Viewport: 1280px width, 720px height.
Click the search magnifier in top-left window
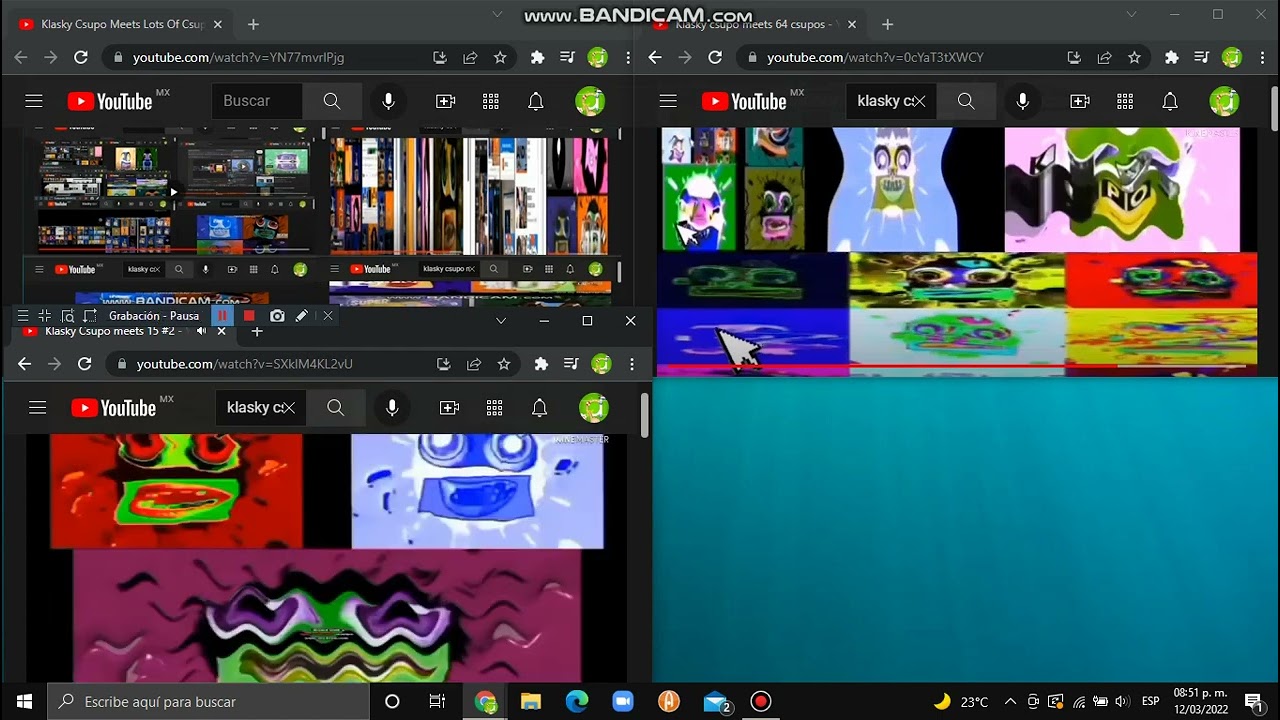[332, 101]
